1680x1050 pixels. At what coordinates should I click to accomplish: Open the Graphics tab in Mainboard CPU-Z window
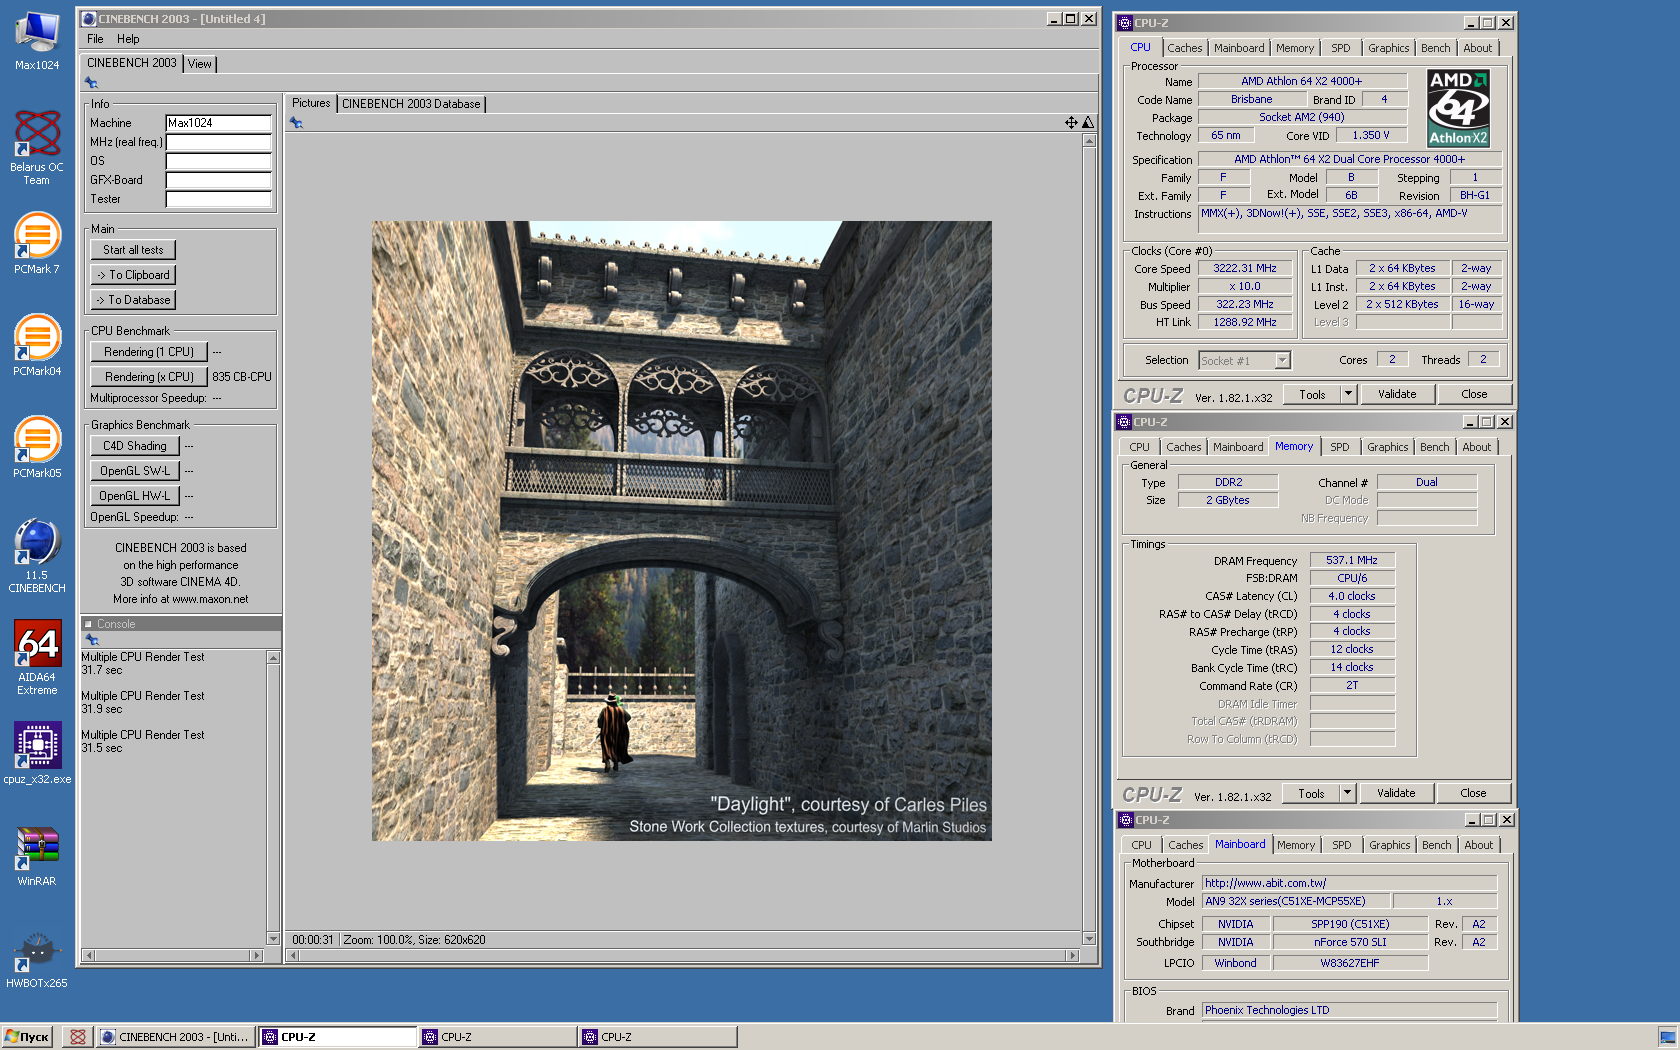[x=1390, y=845]
